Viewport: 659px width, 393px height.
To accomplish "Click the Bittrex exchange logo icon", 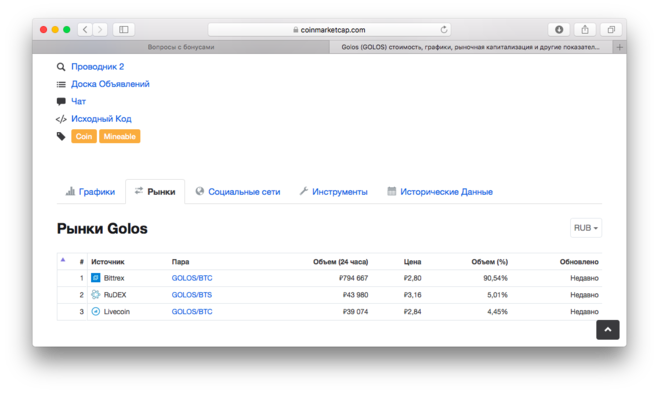I will 96,278.
